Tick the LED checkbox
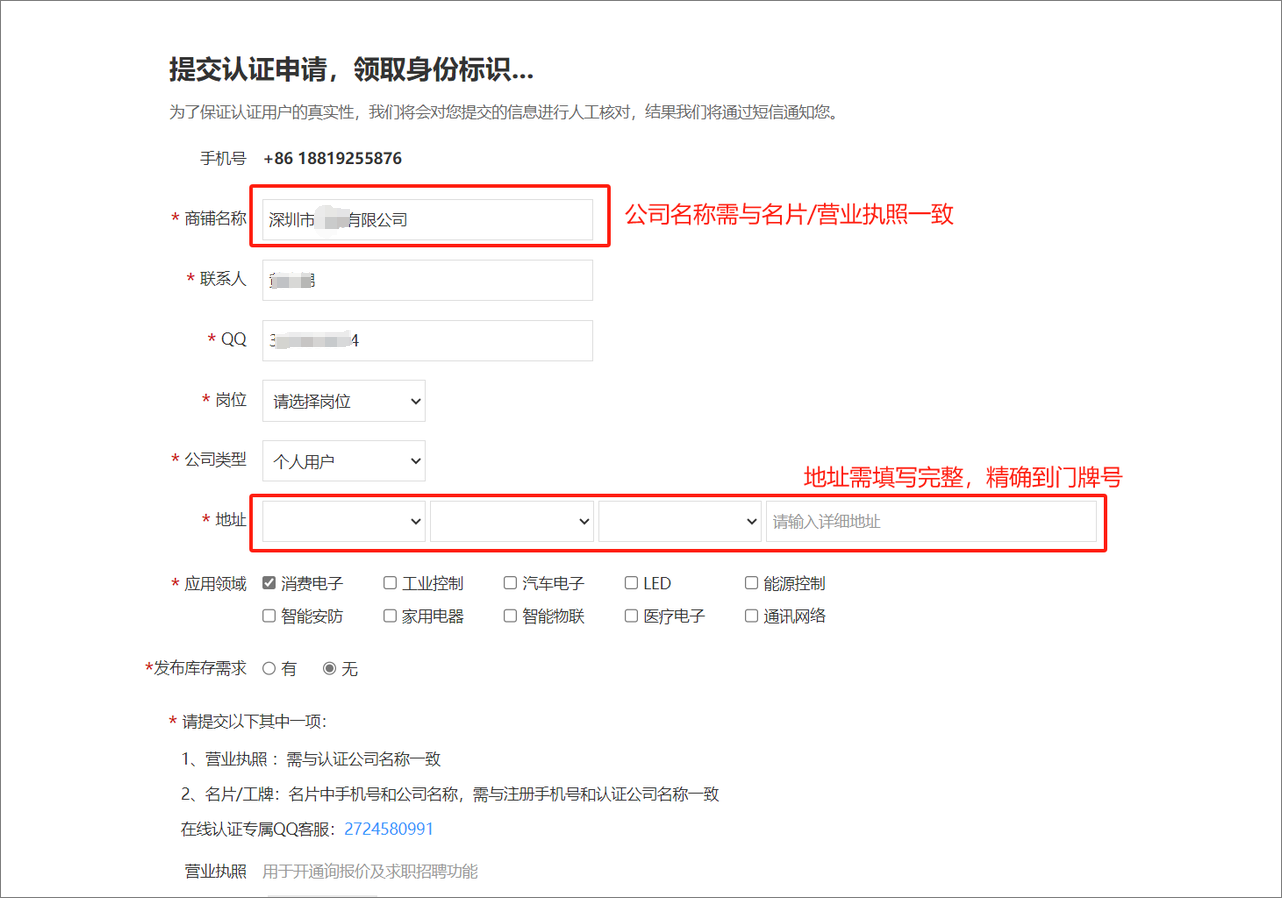 631,583
